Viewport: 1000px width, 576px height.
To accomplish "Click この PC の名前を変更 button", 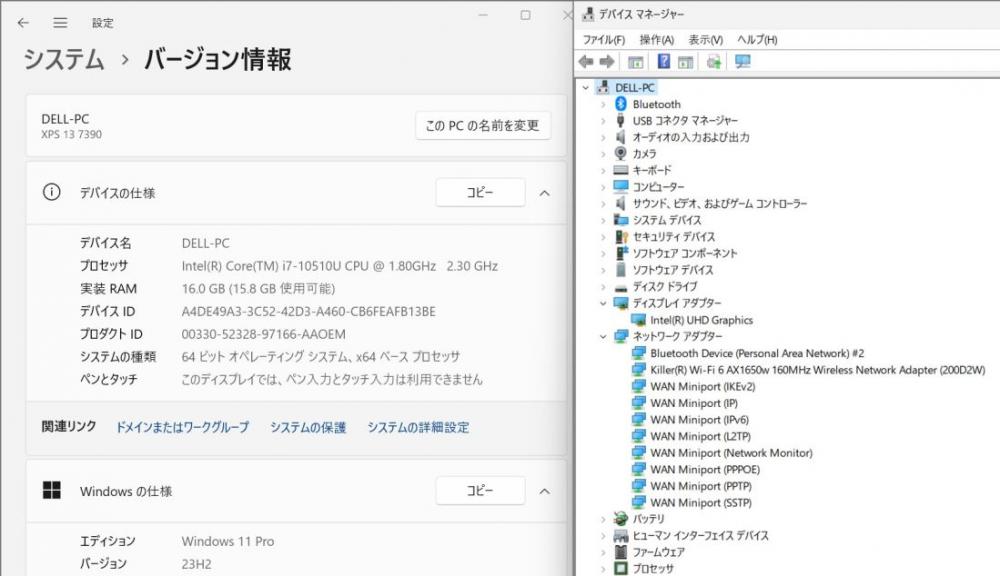I will click(x=483, y=126).
